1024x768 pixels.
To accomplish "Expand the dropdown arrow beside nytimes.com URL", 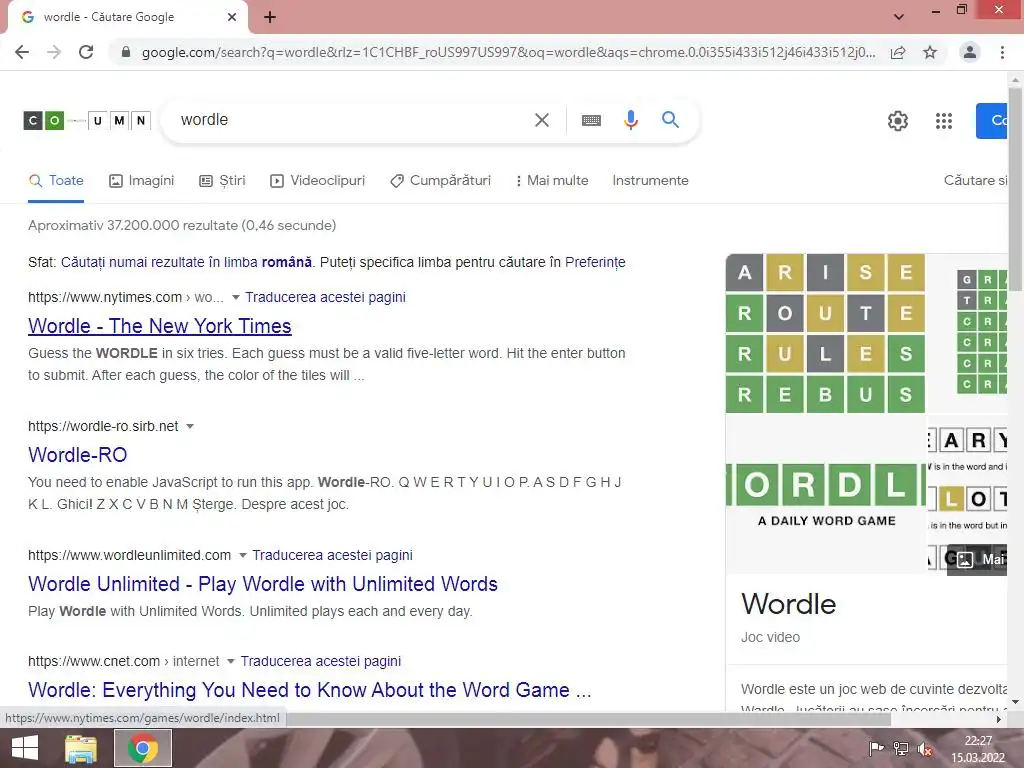I will click(x=236, y=298).
